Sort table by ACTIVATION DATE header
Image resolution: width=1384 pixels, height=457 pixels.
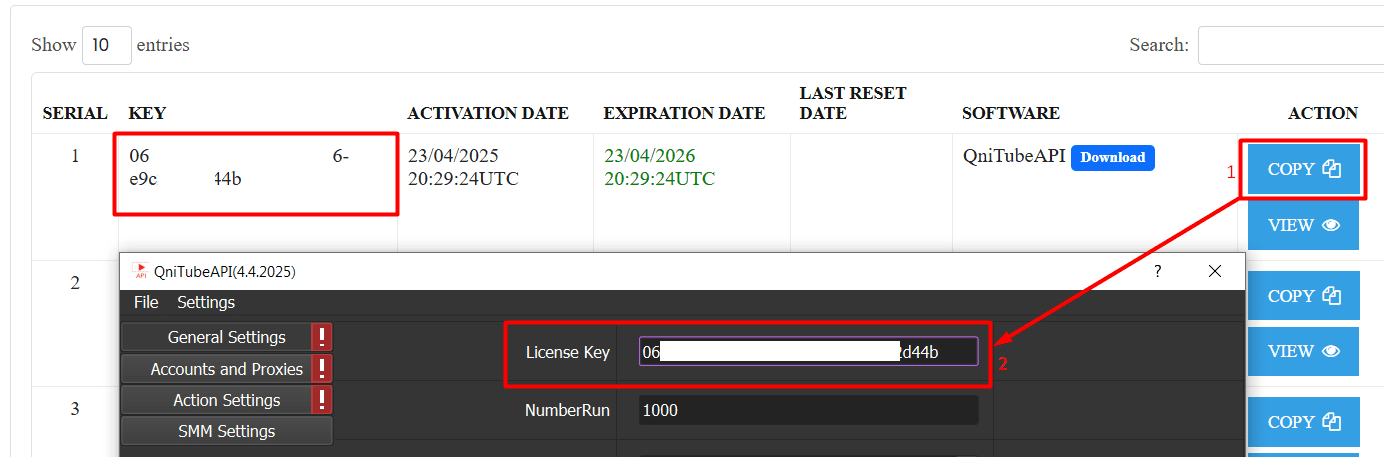(x=488, y=113)
